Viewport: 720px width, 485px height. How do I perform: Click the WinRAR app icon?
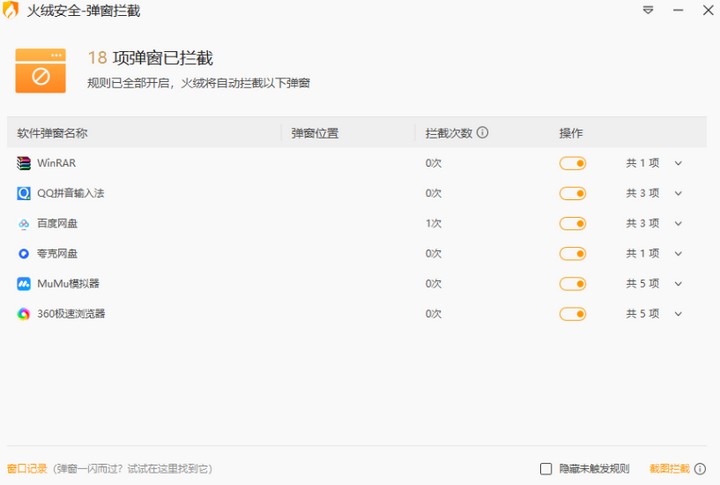coord(24,163)
